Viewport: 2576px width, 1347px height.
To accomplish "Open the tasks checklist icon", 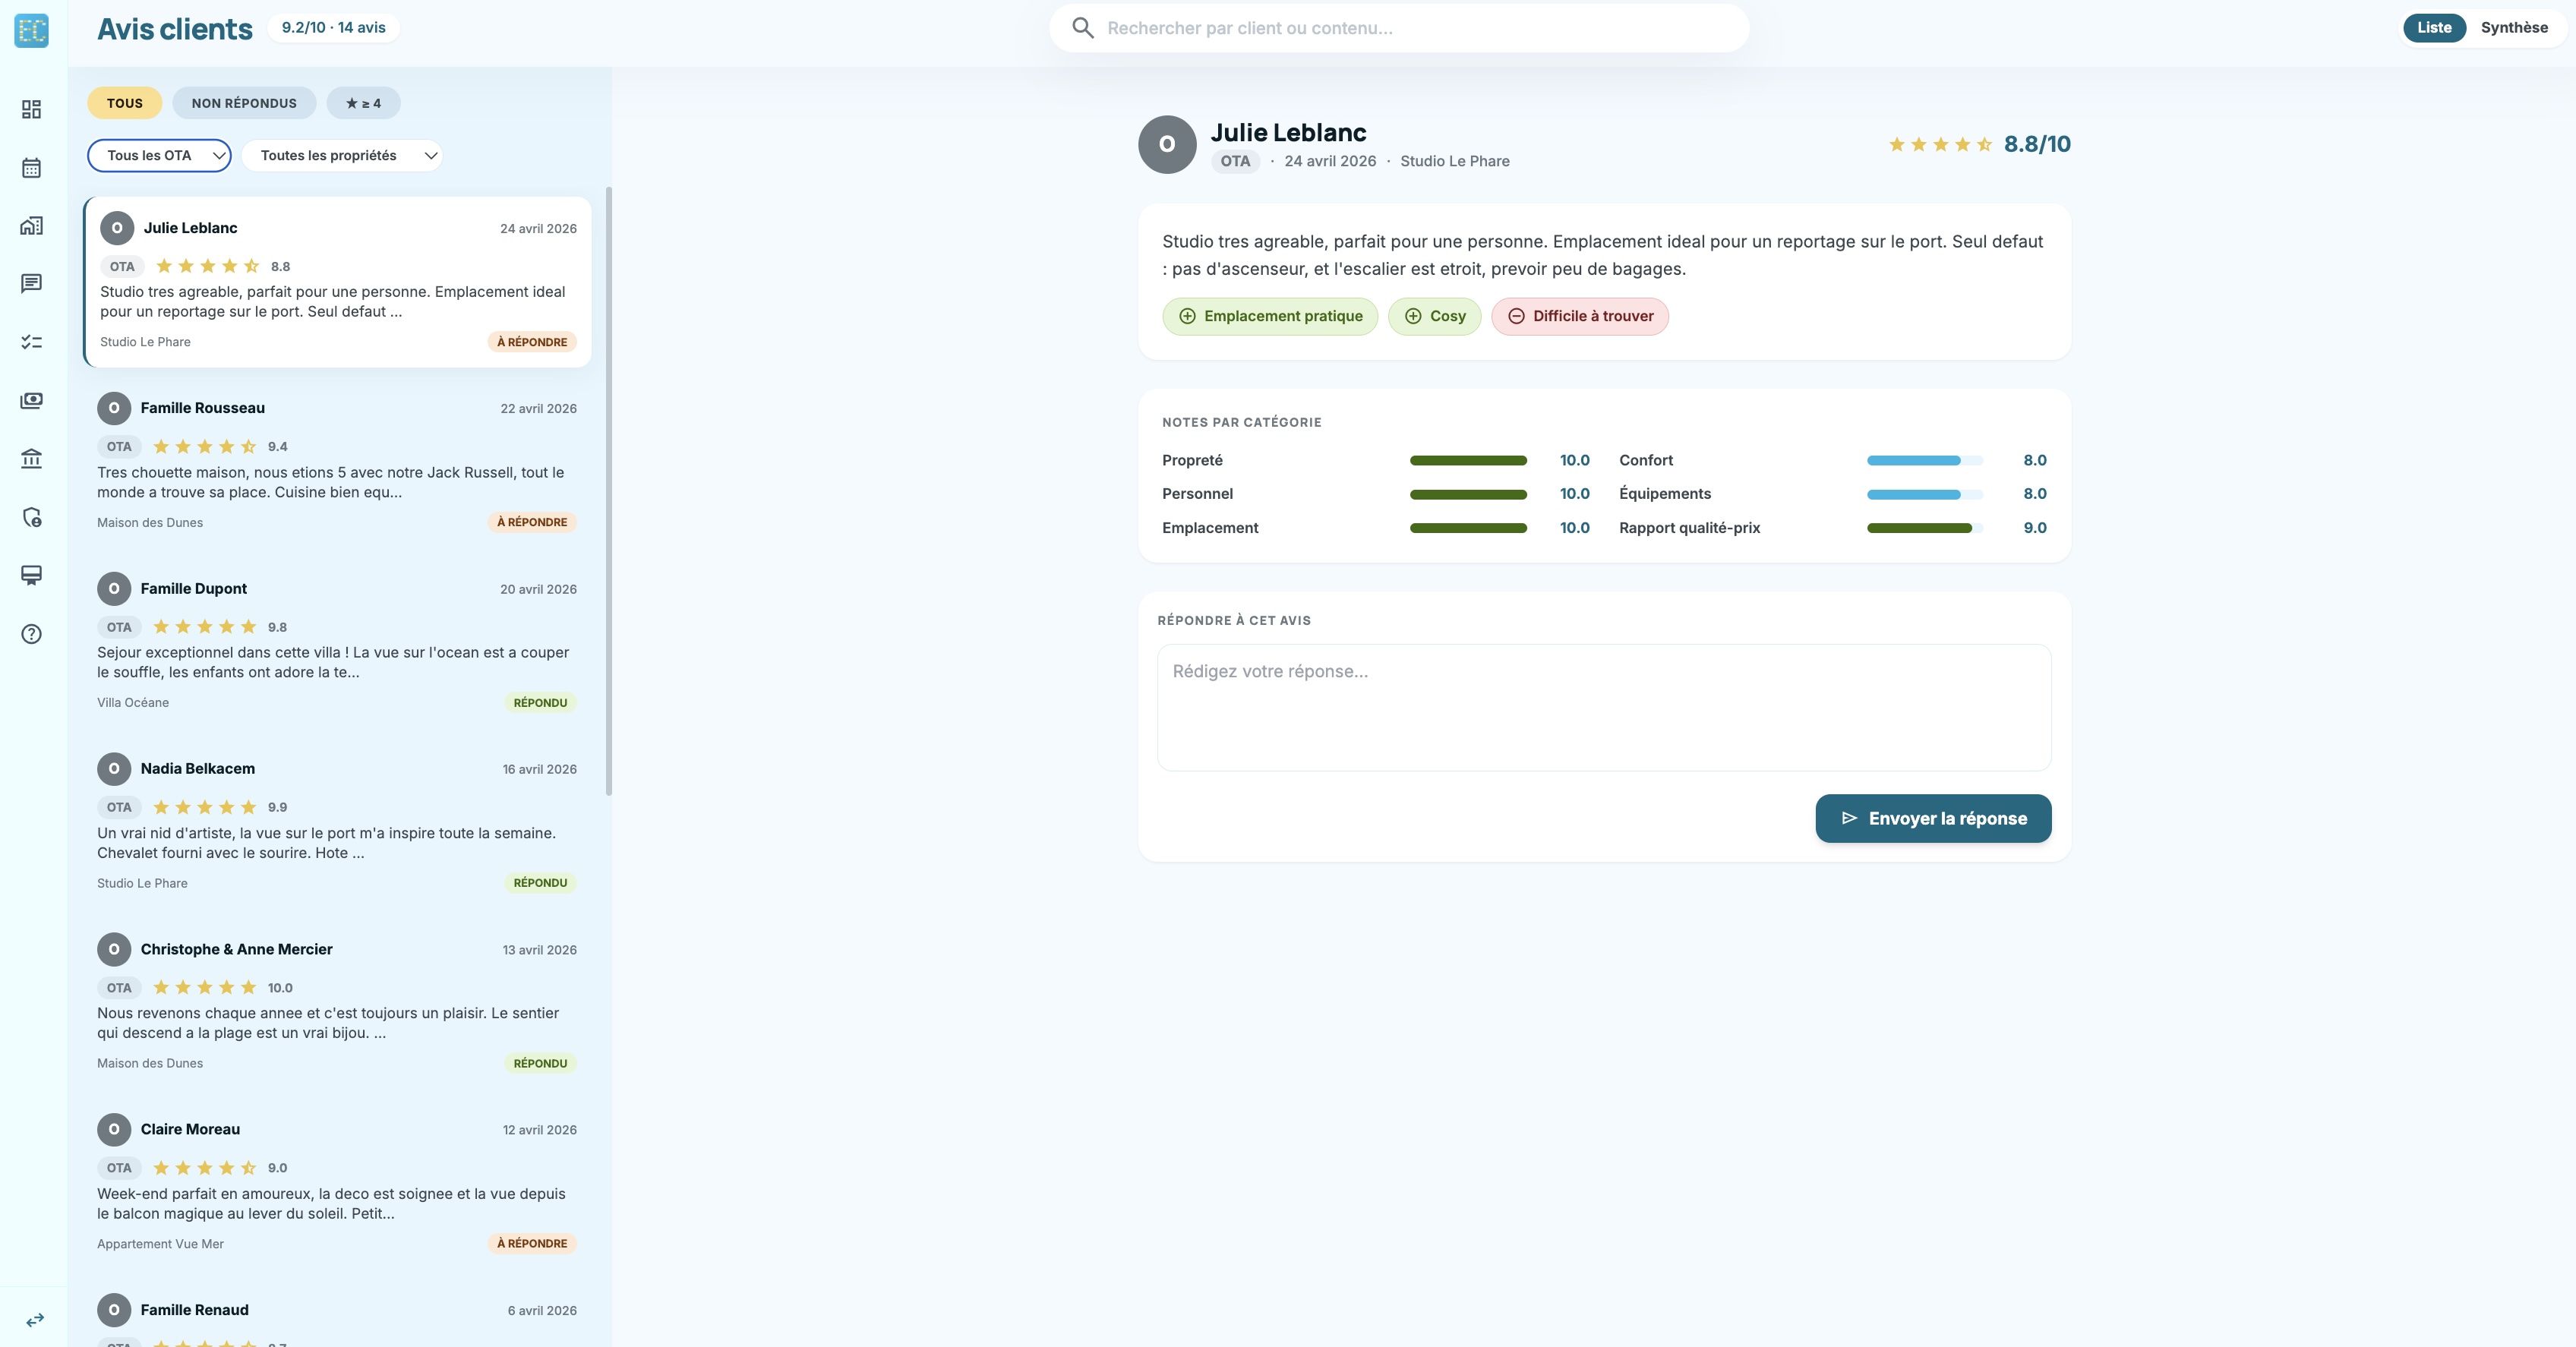I will 31,342.
